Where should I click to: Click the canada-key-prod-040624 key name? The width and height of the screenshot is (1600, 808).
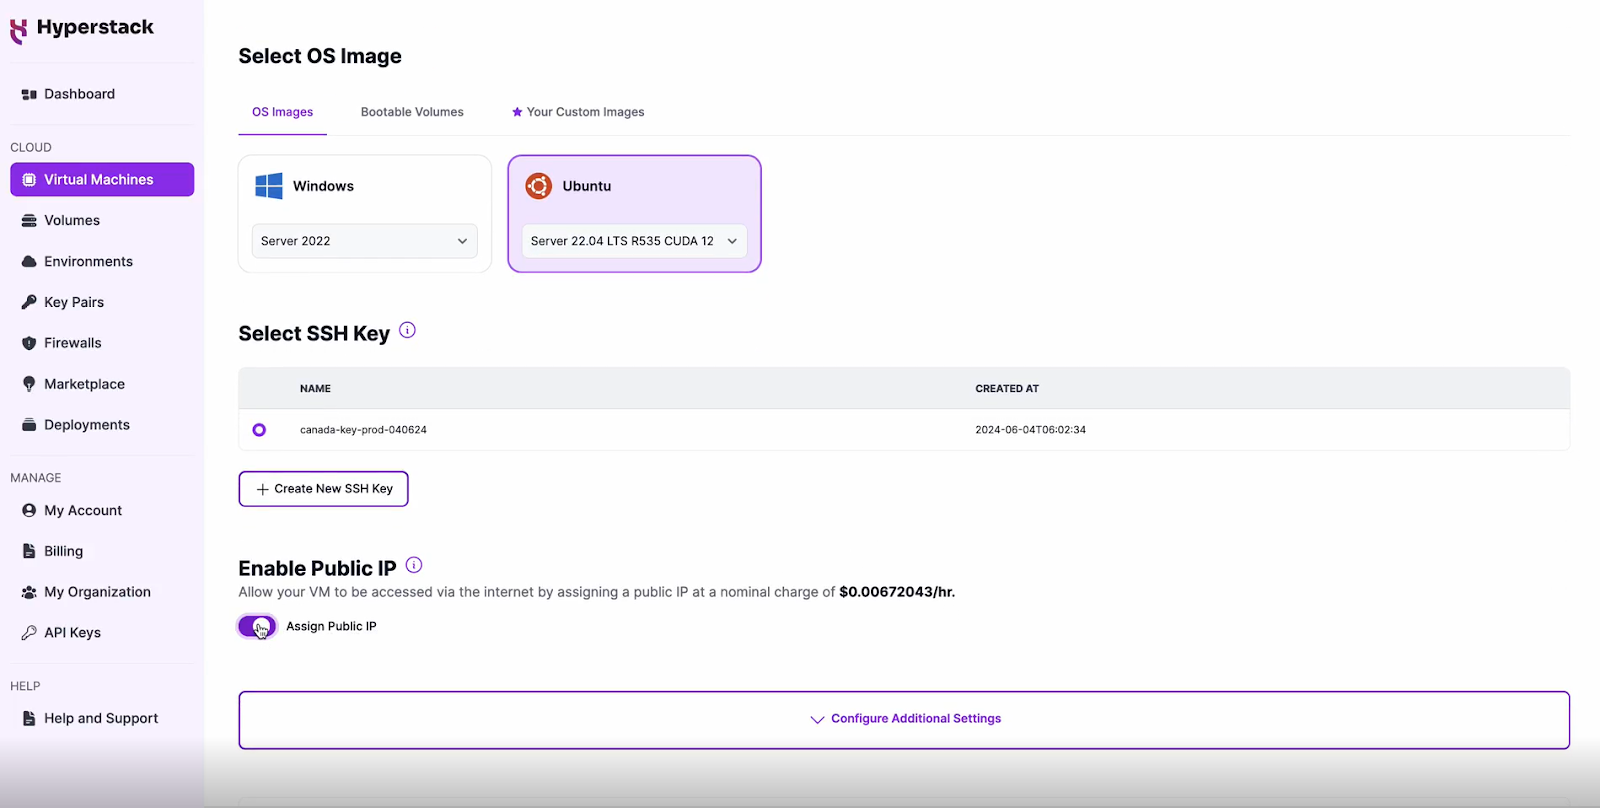pyautogui.click(x=363, y=430)
